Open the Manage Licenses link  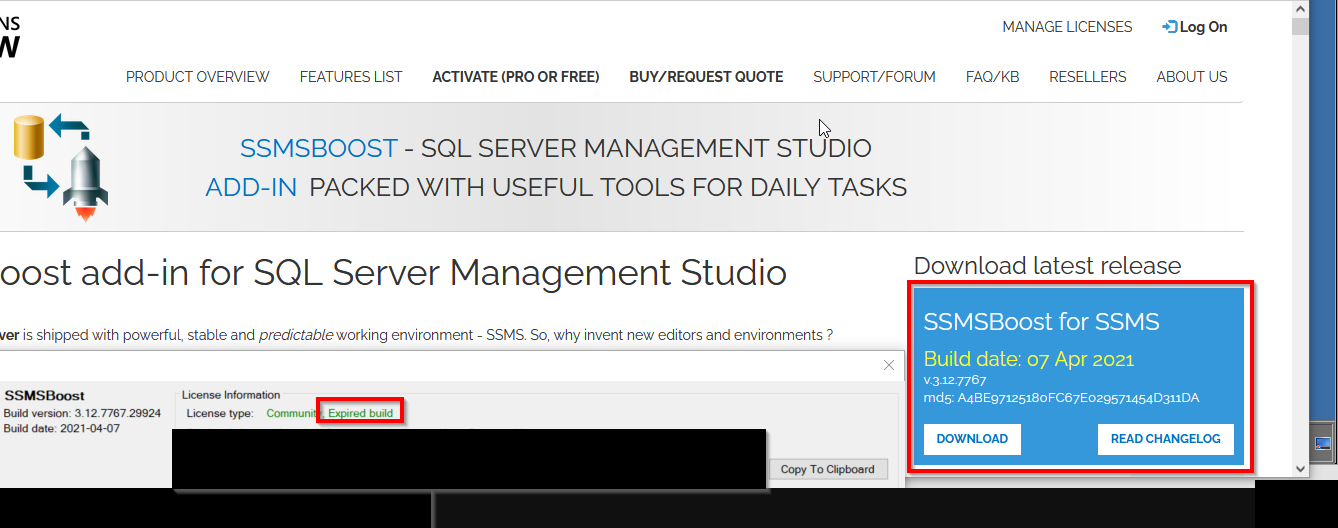(x=1067, y=27)
